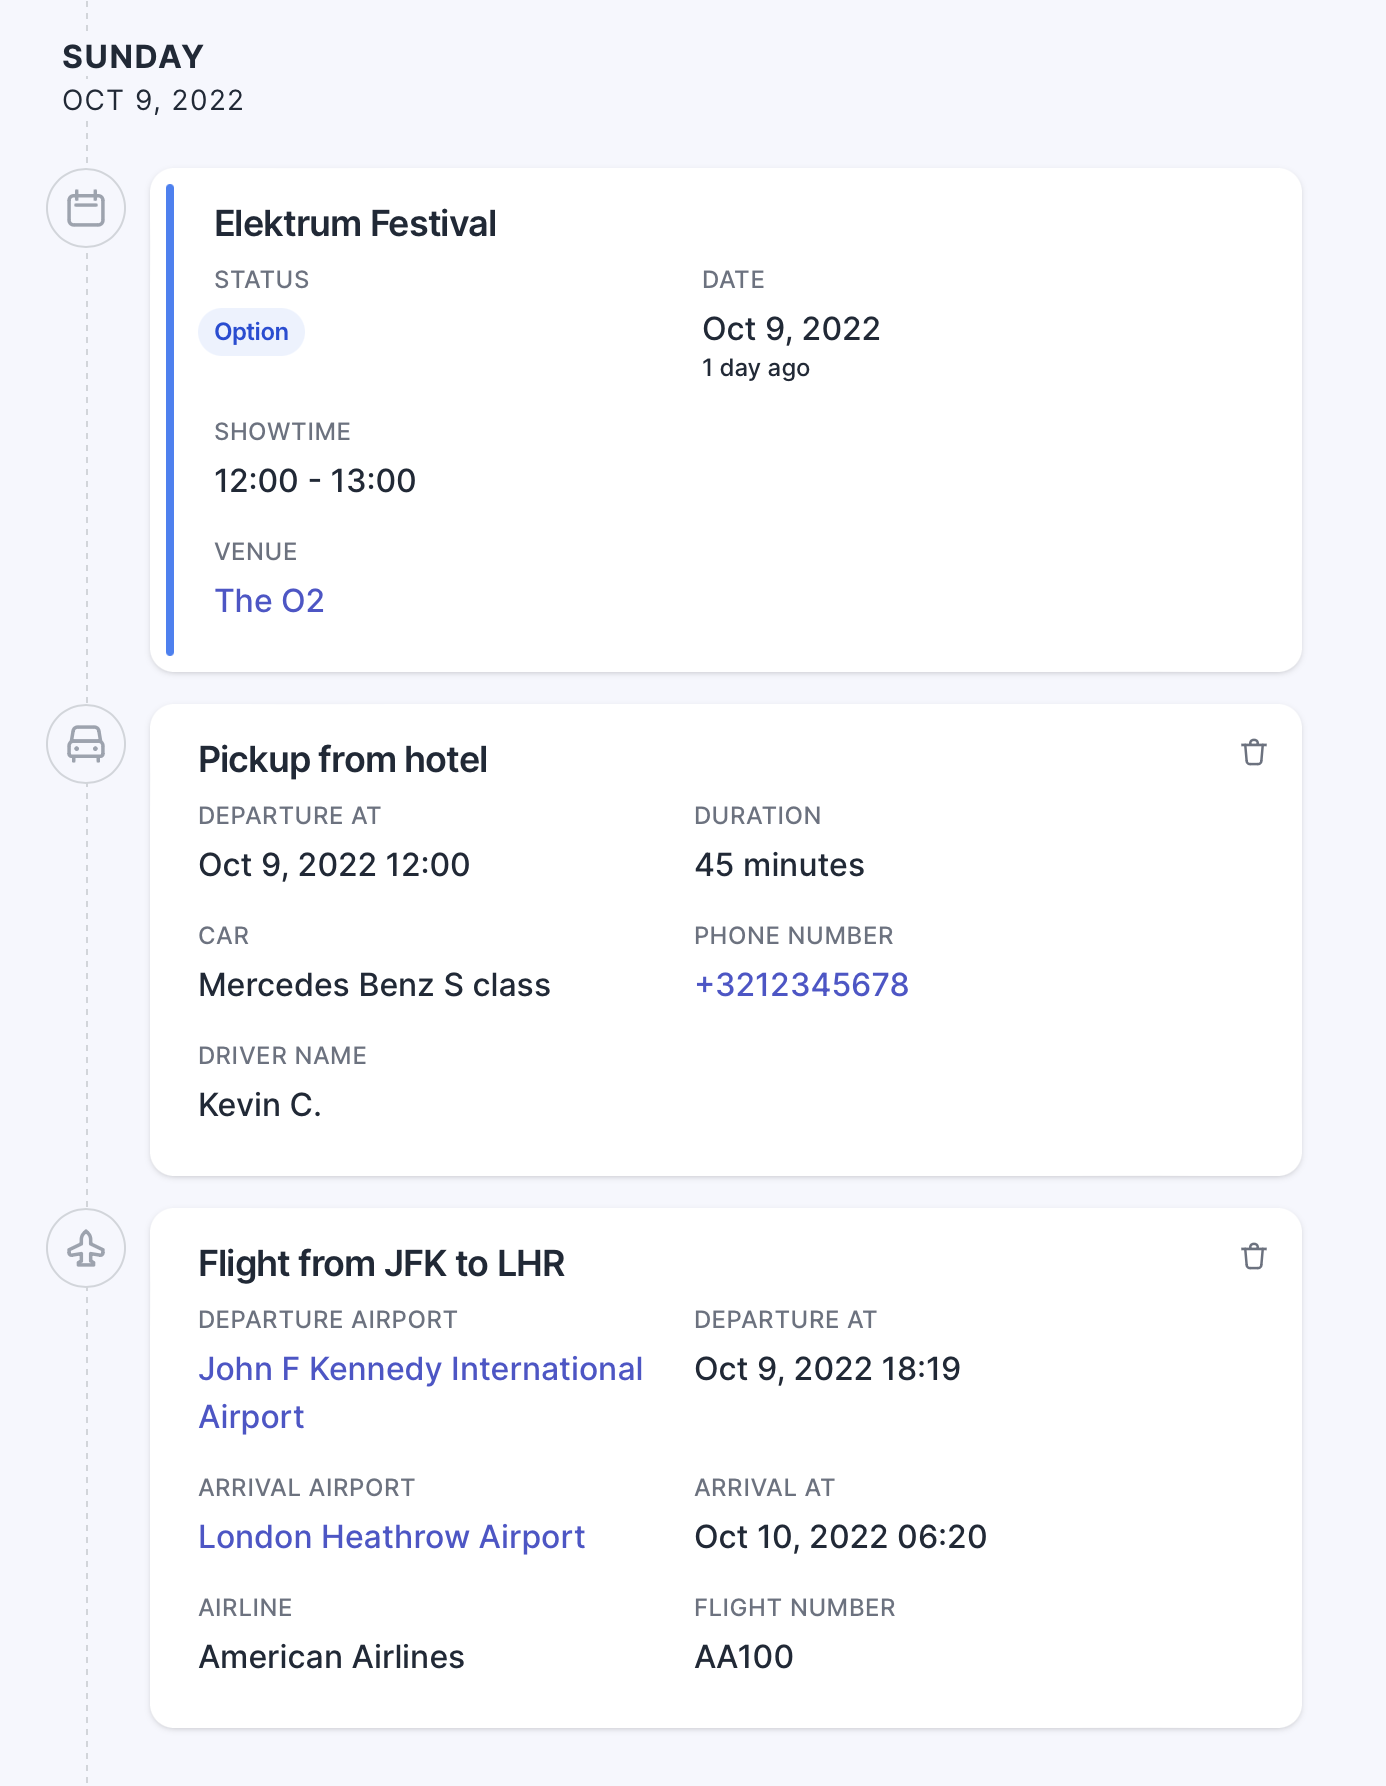Click the Pickup from hotel heading

tap(342, 760)
